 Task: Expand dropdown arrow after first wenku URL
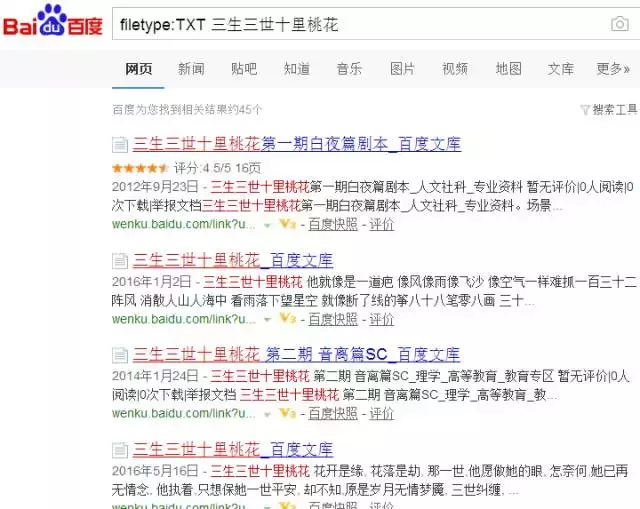267,225
